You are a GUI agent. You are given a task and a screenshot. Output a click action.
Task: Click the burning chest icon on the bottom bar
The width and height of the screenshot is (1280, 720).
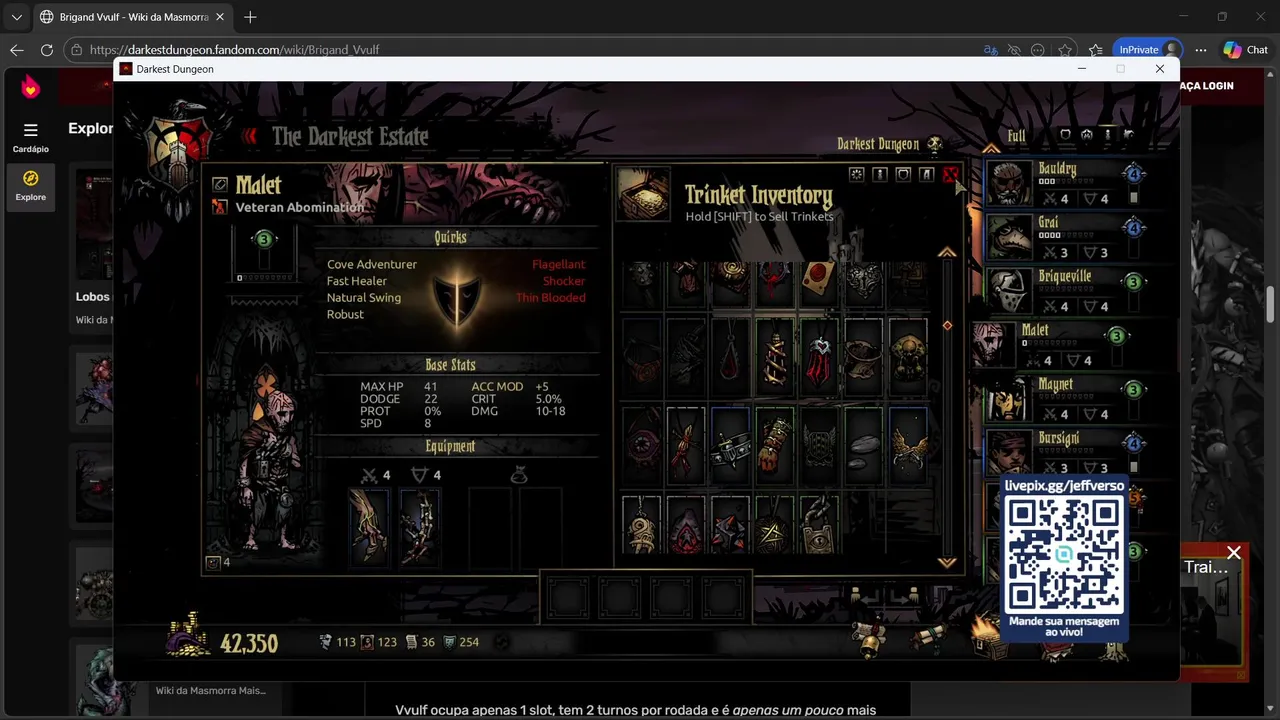click(x=990, y=636)
